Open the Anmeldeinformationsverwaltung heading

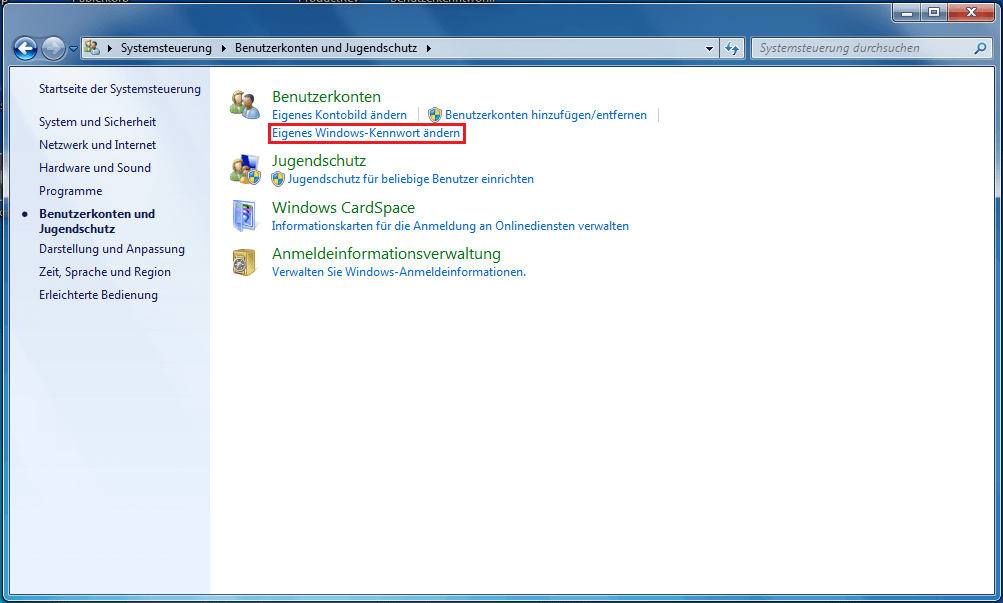(386, 254)
